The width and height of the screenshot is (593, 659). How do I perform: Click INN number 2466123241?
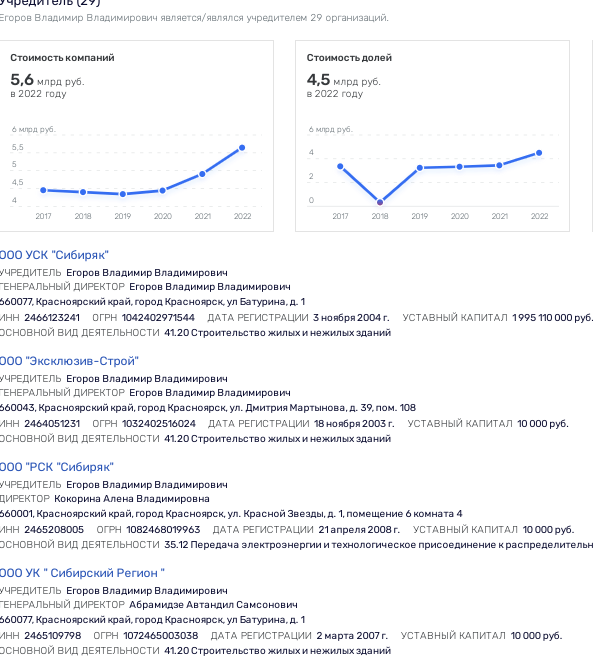52,317
